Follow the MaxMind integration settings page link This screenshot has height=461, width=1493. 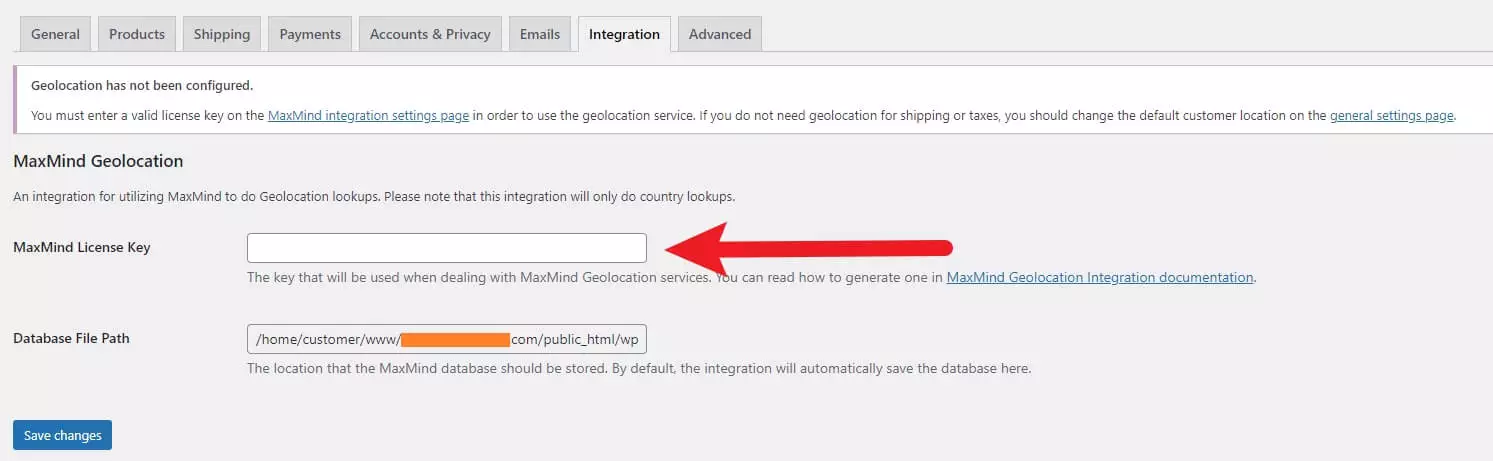368,115
